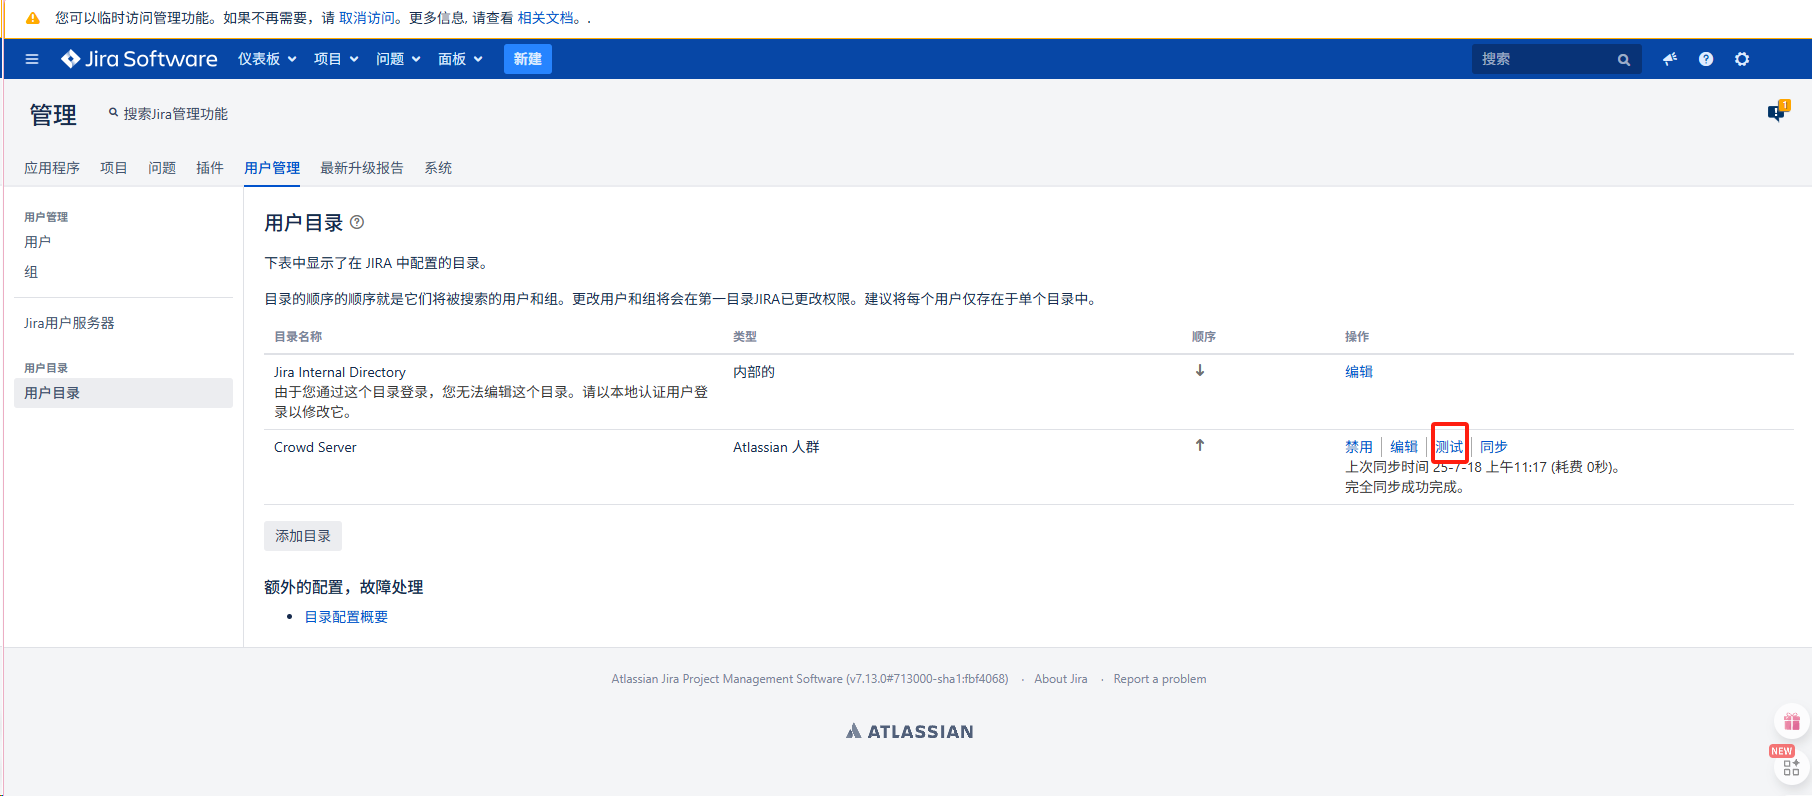Expand the 仪表板 dropdown menu
Screen dimensions: 1812x796
(x=267, y=59)
